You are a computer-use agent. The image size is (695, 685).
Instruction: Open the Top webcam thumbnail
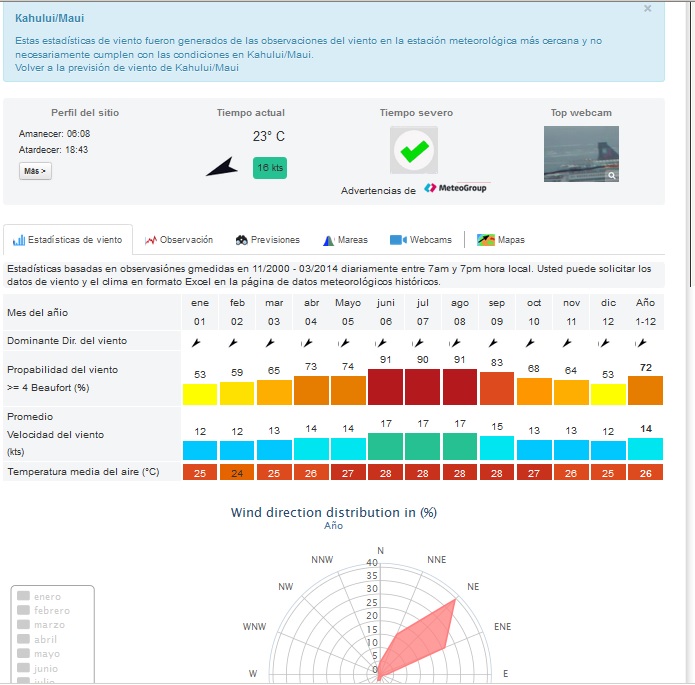click(581, 154)
